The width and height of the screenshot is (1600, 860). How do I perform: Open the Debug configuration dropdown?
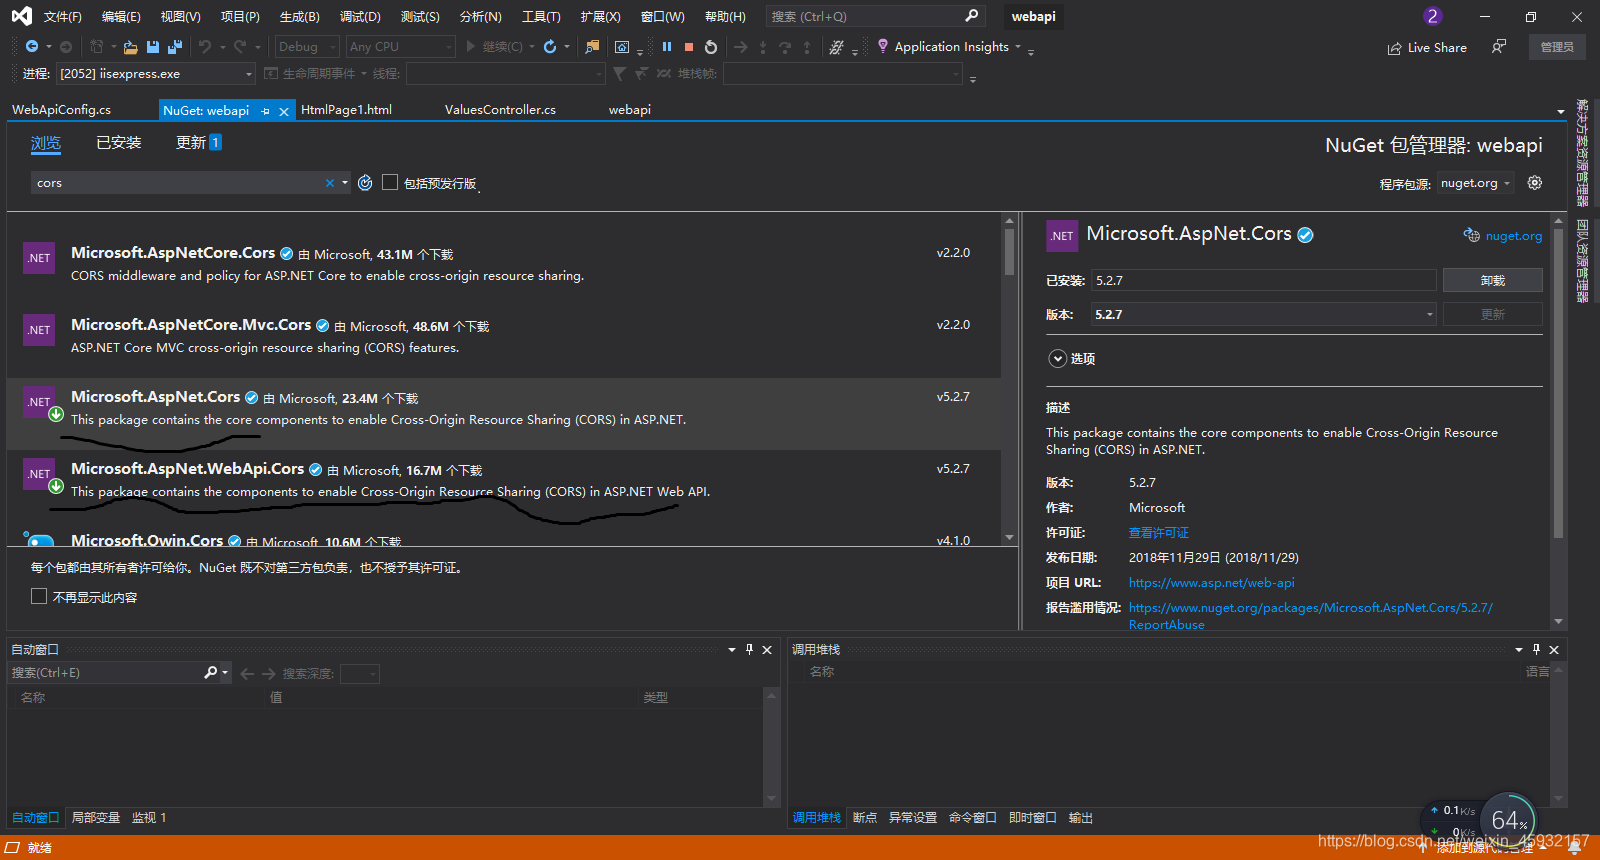click(x=307, y=47)
